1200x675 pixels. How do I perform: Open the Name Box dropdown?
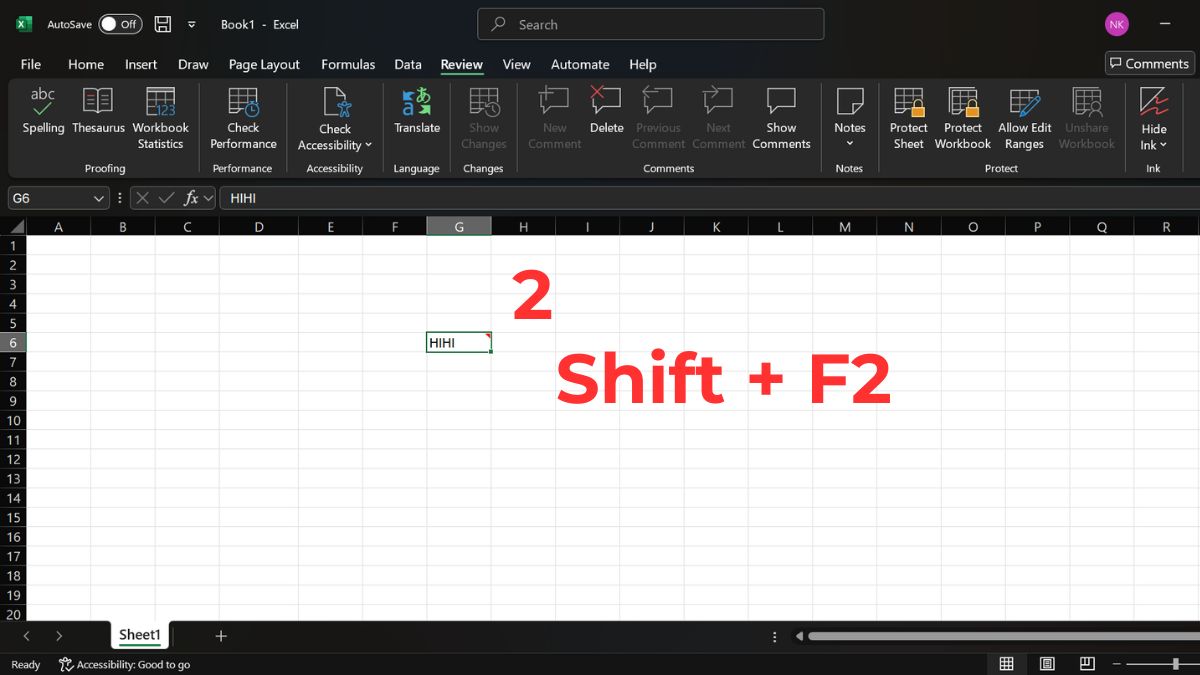pyautogui.click(x=97, y=198)
